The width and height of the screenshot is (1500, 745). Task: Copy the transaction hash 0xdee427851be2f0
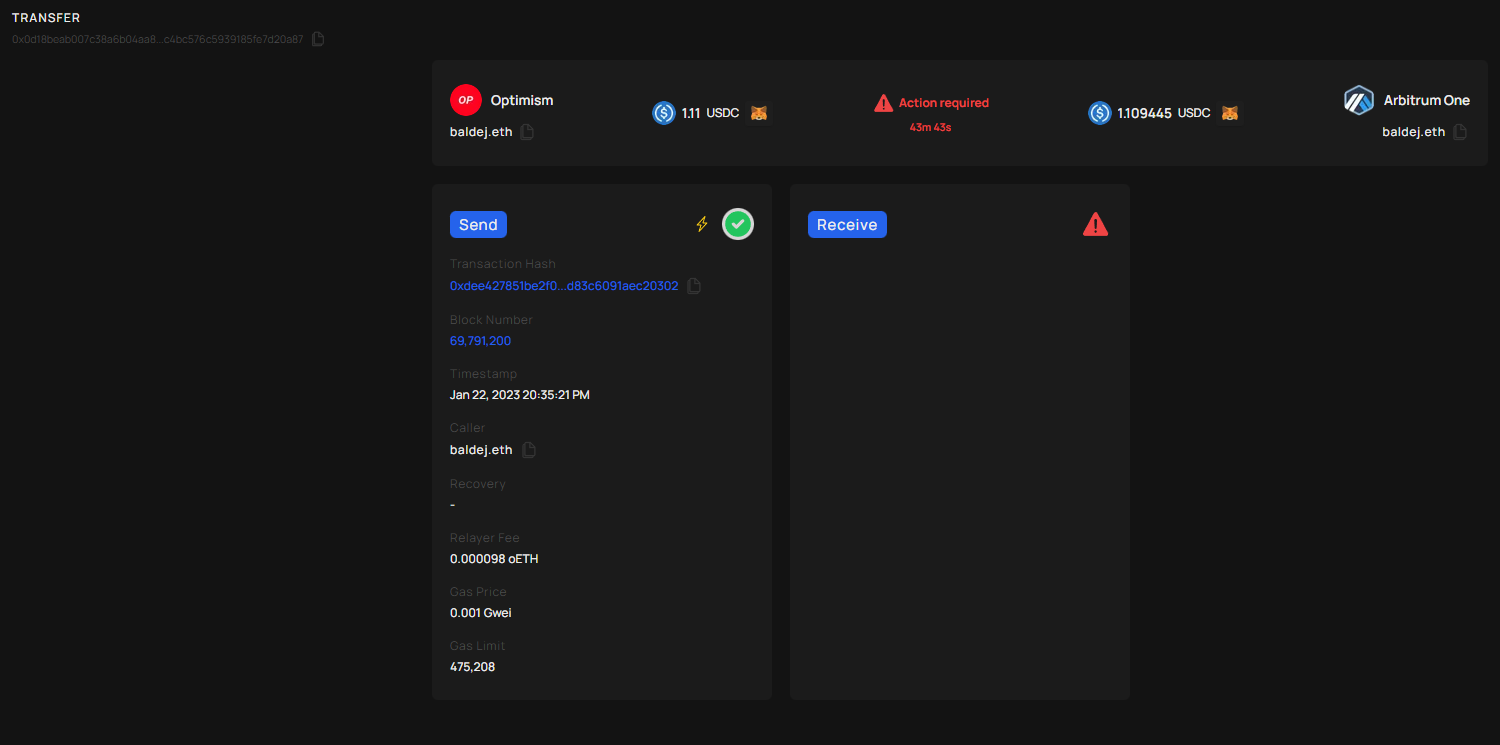point(694,285)
